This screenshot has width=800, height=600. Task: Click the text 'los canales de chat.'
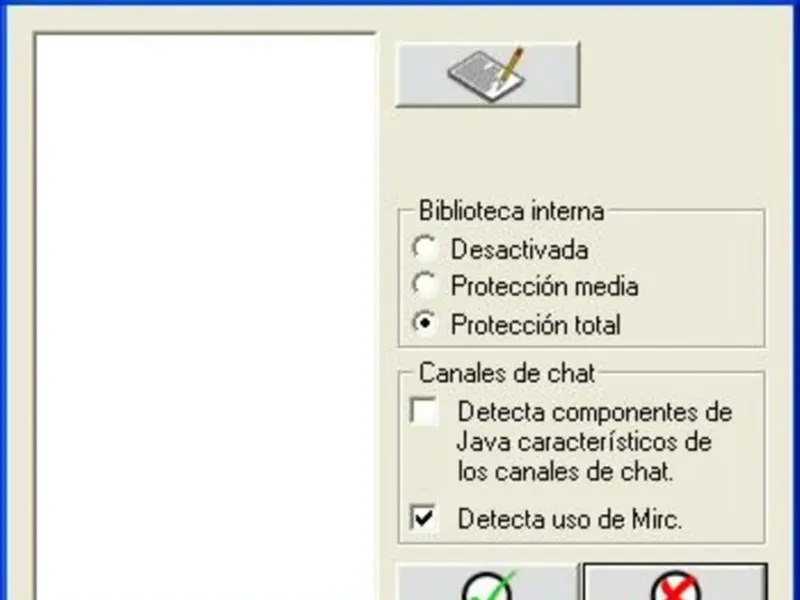tap(566, 471)
